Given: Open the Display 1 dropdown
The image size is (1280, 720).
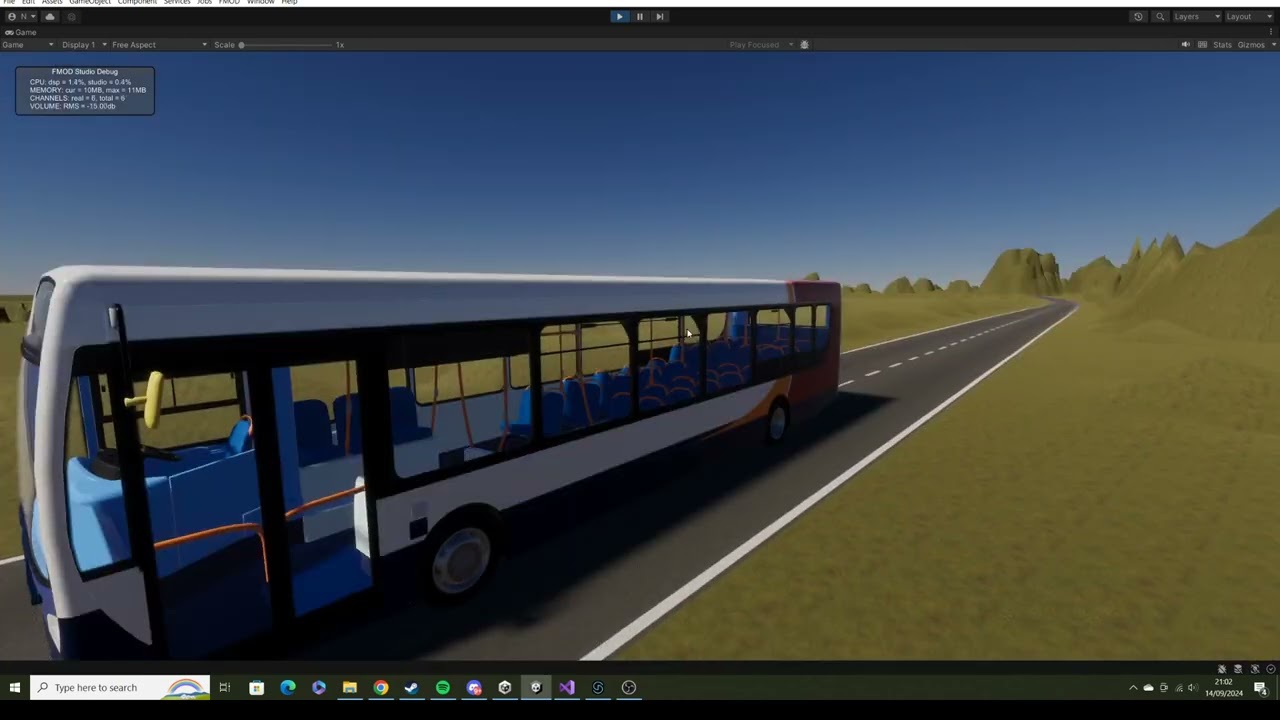Looking at the screenshot, I should pos(84,45).
